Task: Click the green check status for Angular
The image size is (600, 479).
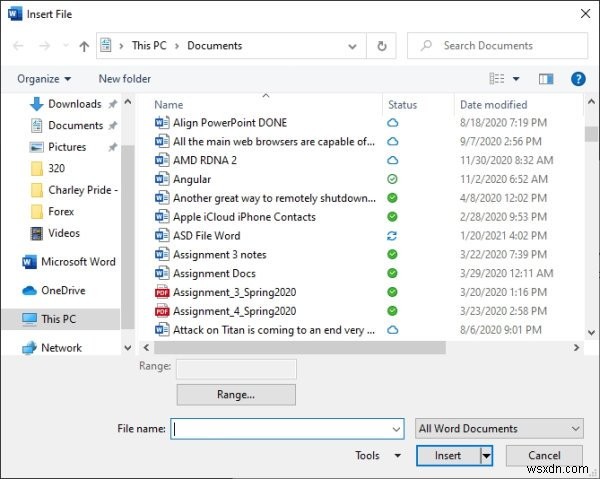Action: click(392, 179)
